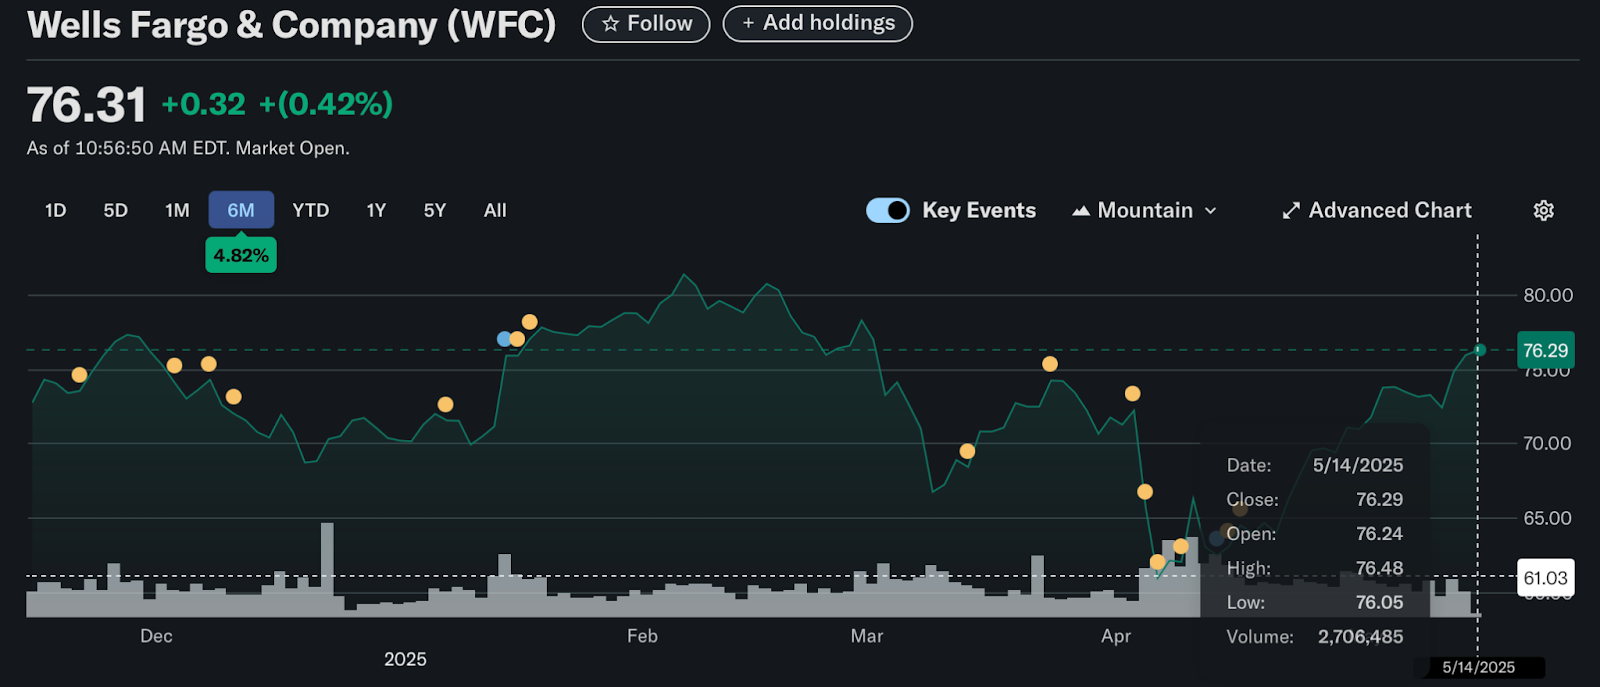The width and height of the screenshot is (1600, 687).
Task: Click the 61.03 low price label
Action: tap(1545, 578)
